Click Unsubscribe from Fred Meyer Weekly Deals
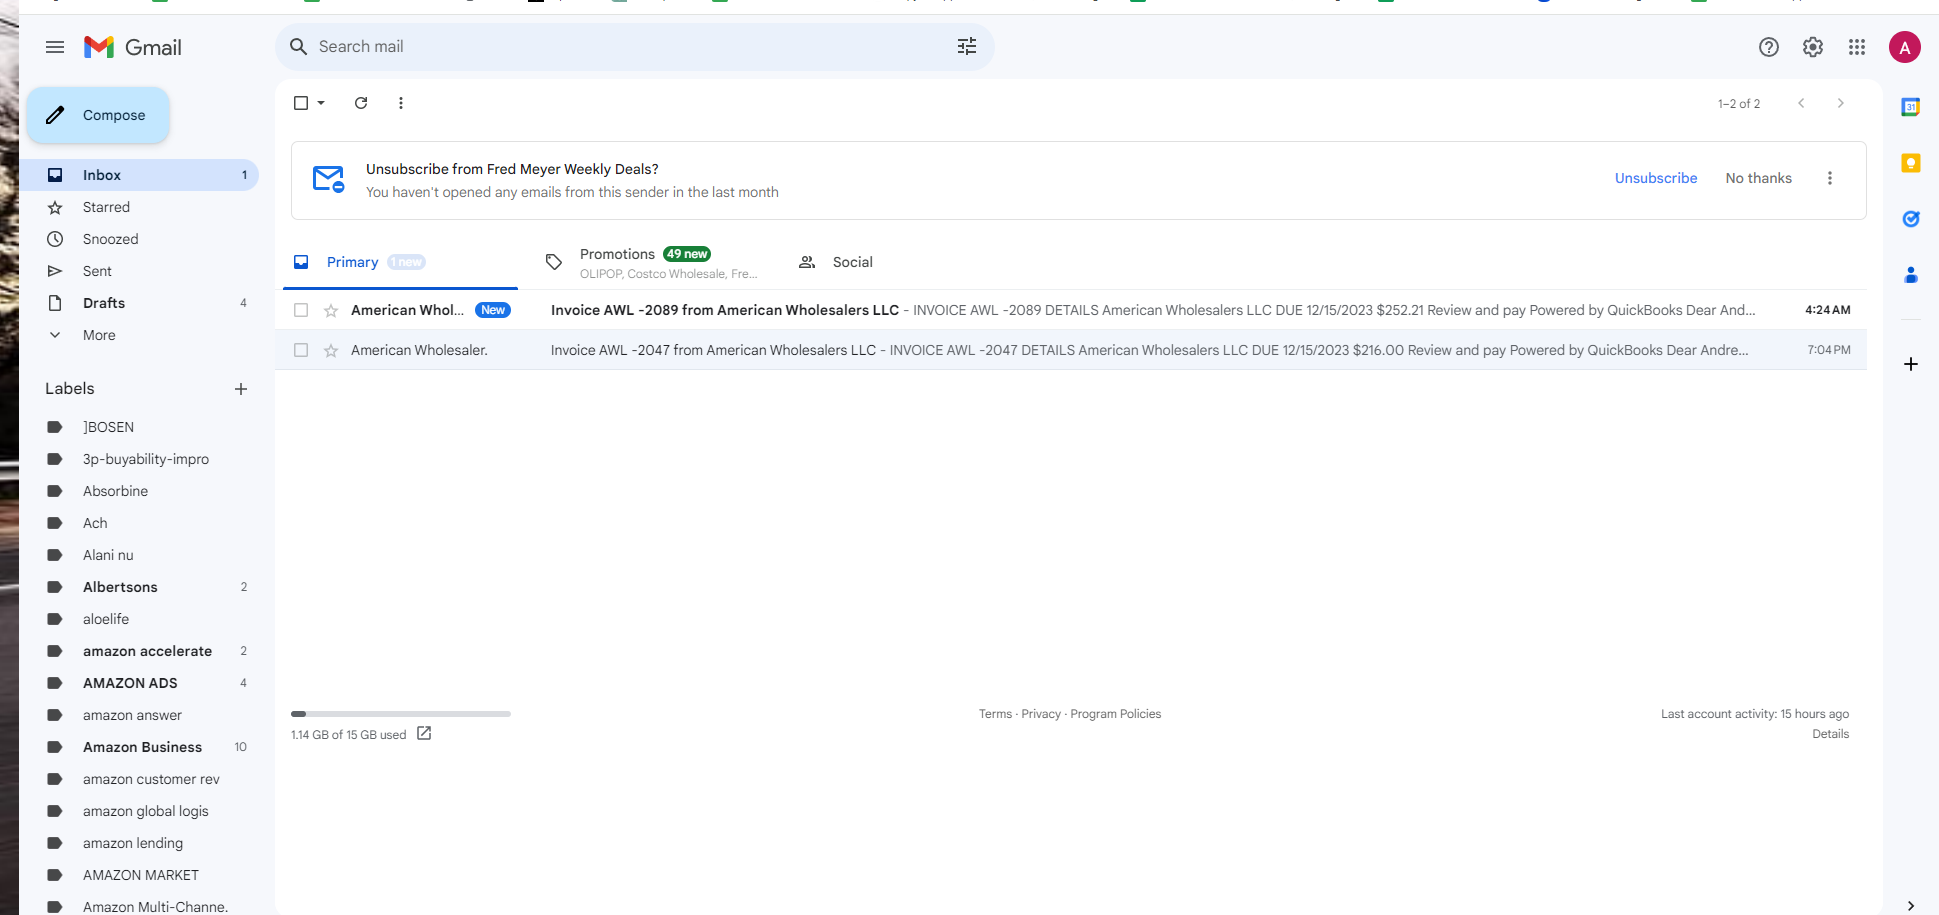This screenshot has width=1939, height=915. pyautogui.click(x=1656, y=178)
